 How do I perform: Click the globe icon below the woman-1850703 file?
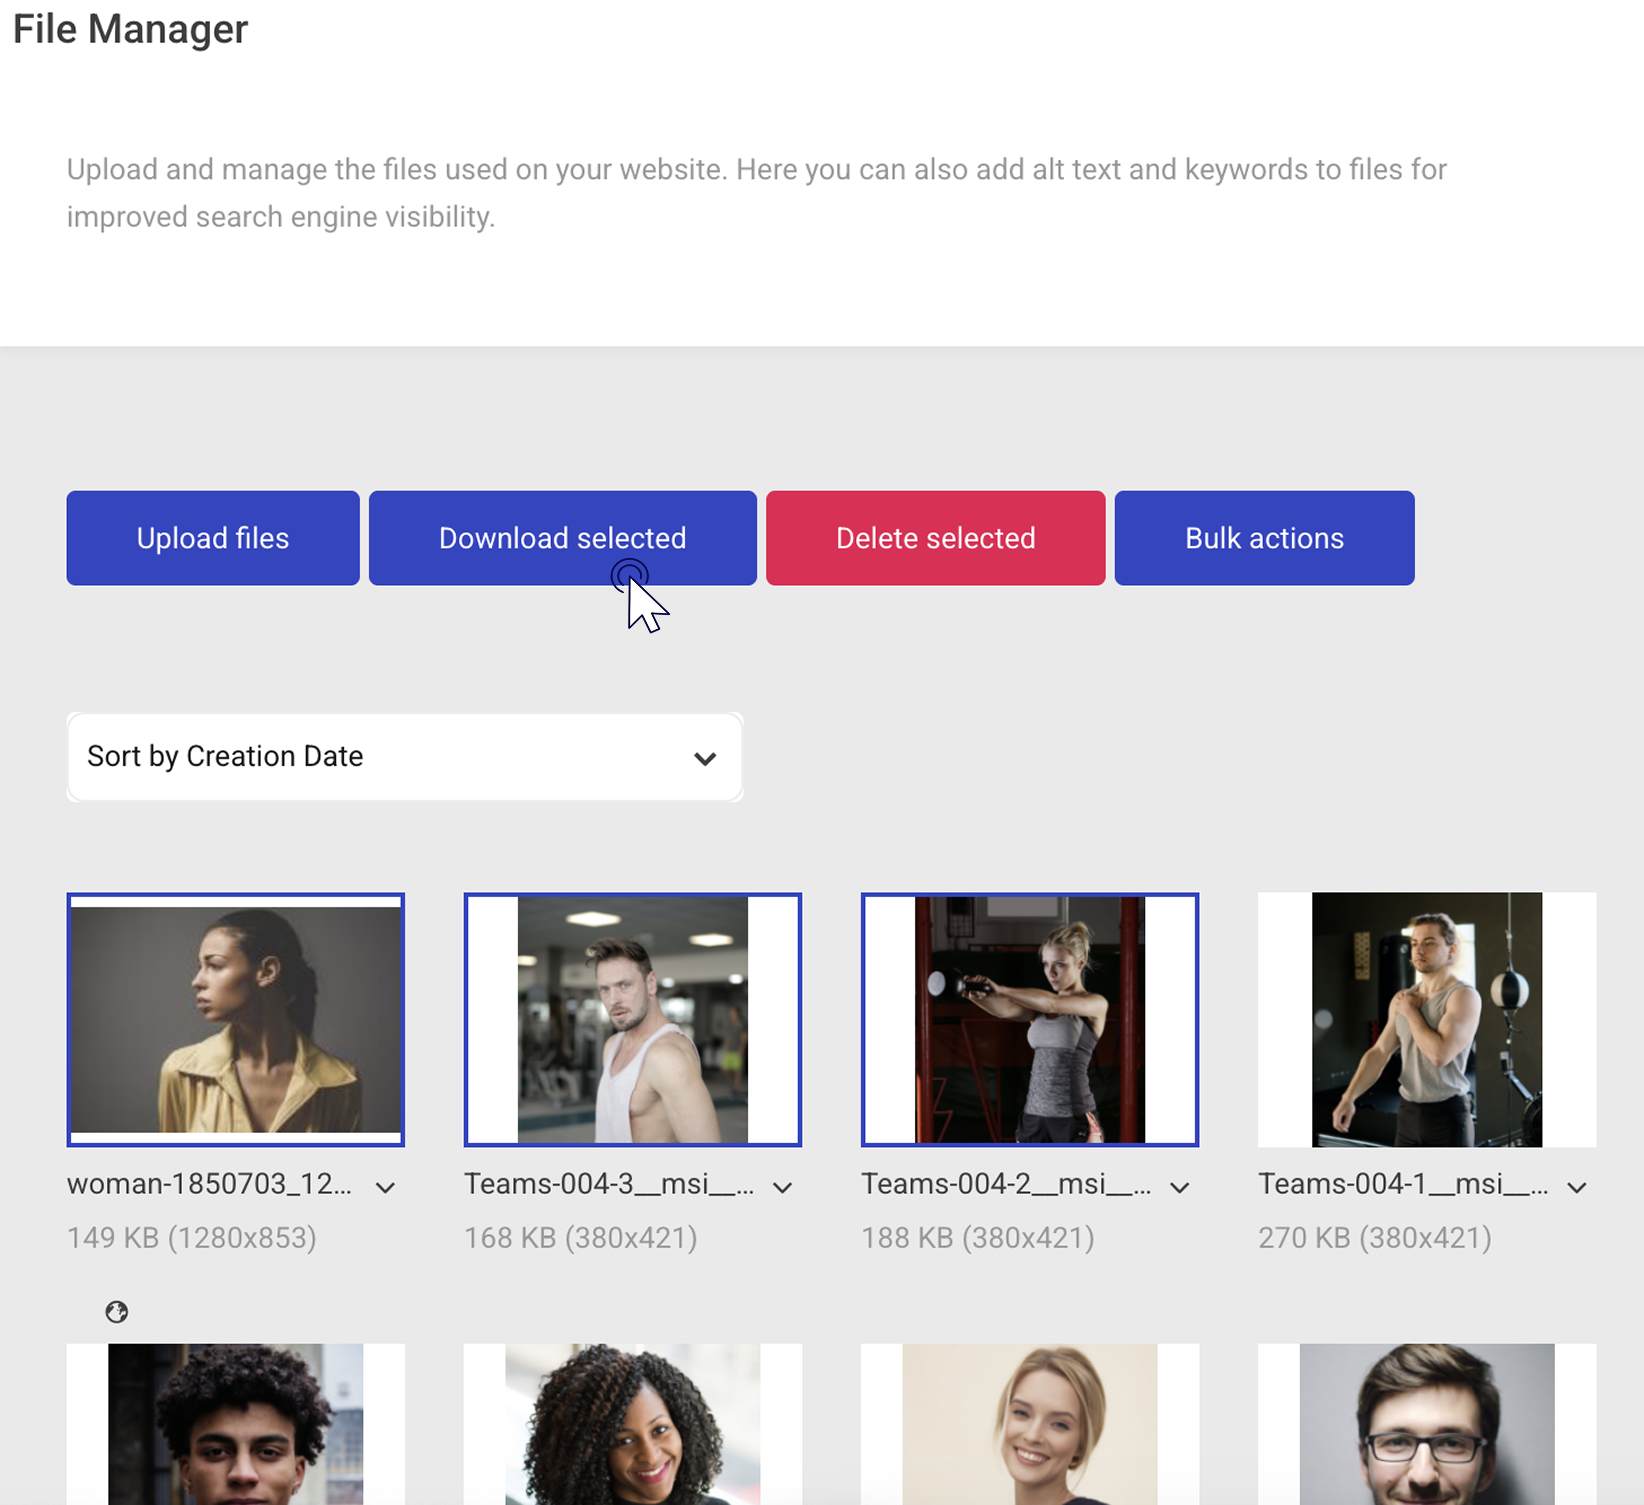click(117, 1312)
